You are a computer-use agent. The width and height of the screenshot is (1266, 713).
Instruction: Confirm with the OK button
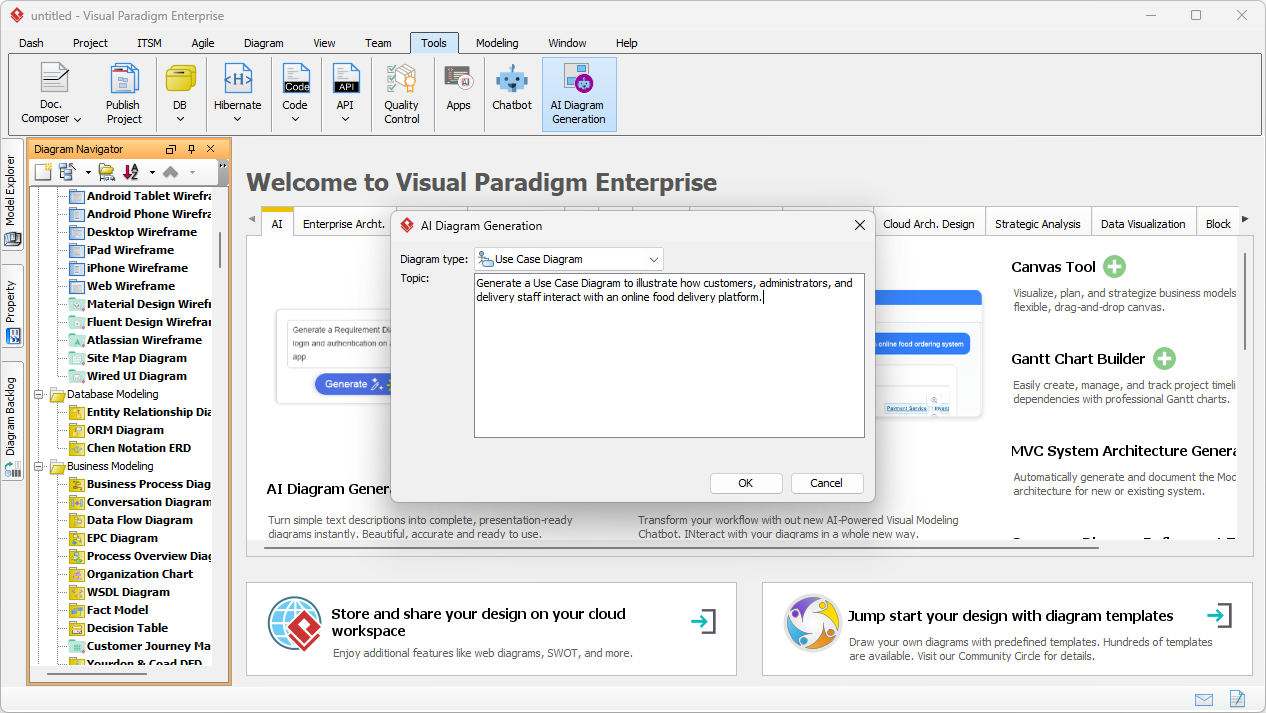pyautogui.click(x=745, y=483)
